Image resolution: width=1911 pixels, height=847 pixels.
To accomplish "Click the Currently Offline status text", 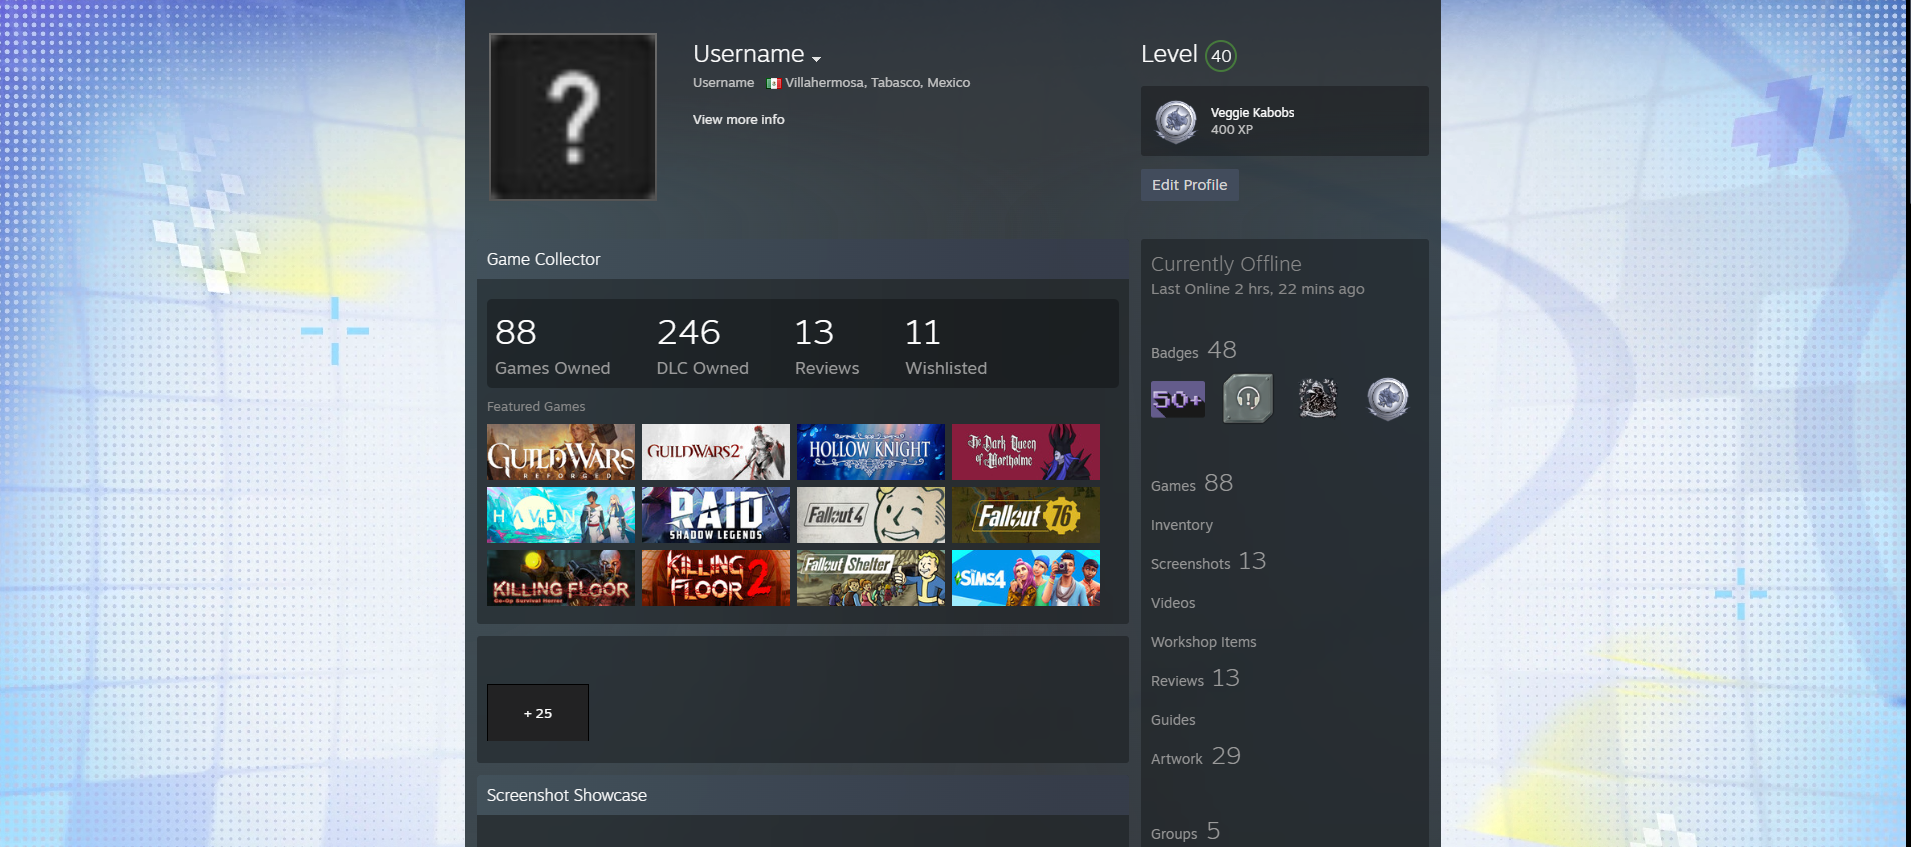I will [x=1226, y=264].
